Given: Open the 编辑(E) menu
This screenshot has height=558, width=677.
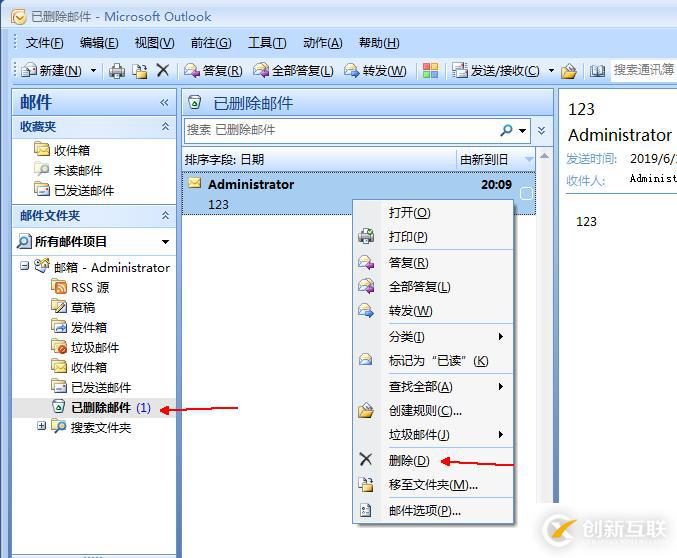Looking at the screenshot, I should coord(99,43).
